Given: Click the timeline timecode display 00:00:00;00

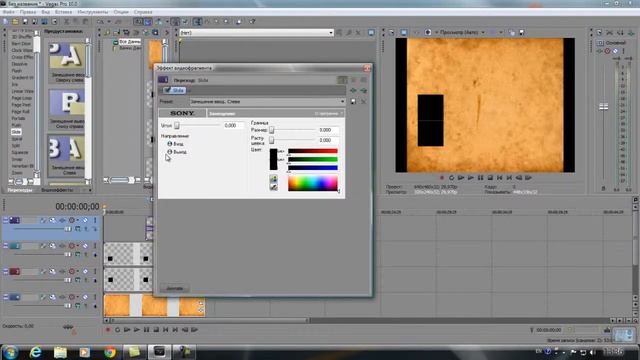Looking at the screenshot, I should pos(77,207).
